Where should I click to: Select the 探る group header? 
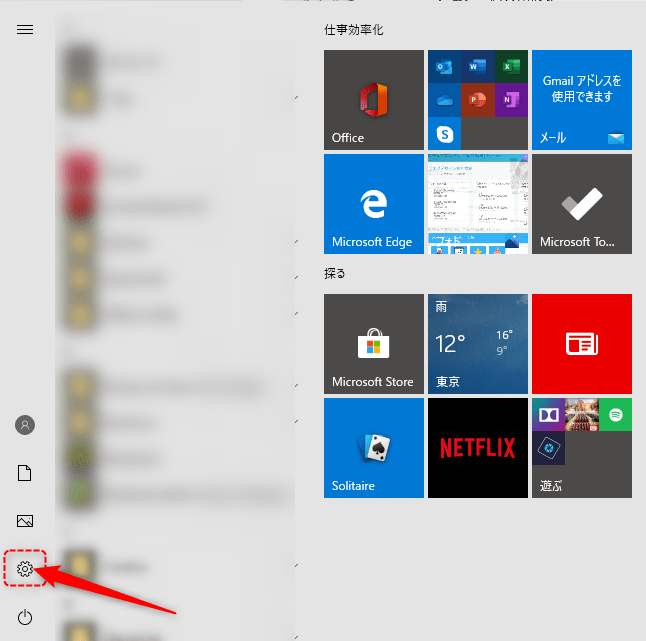pos(334,274)
